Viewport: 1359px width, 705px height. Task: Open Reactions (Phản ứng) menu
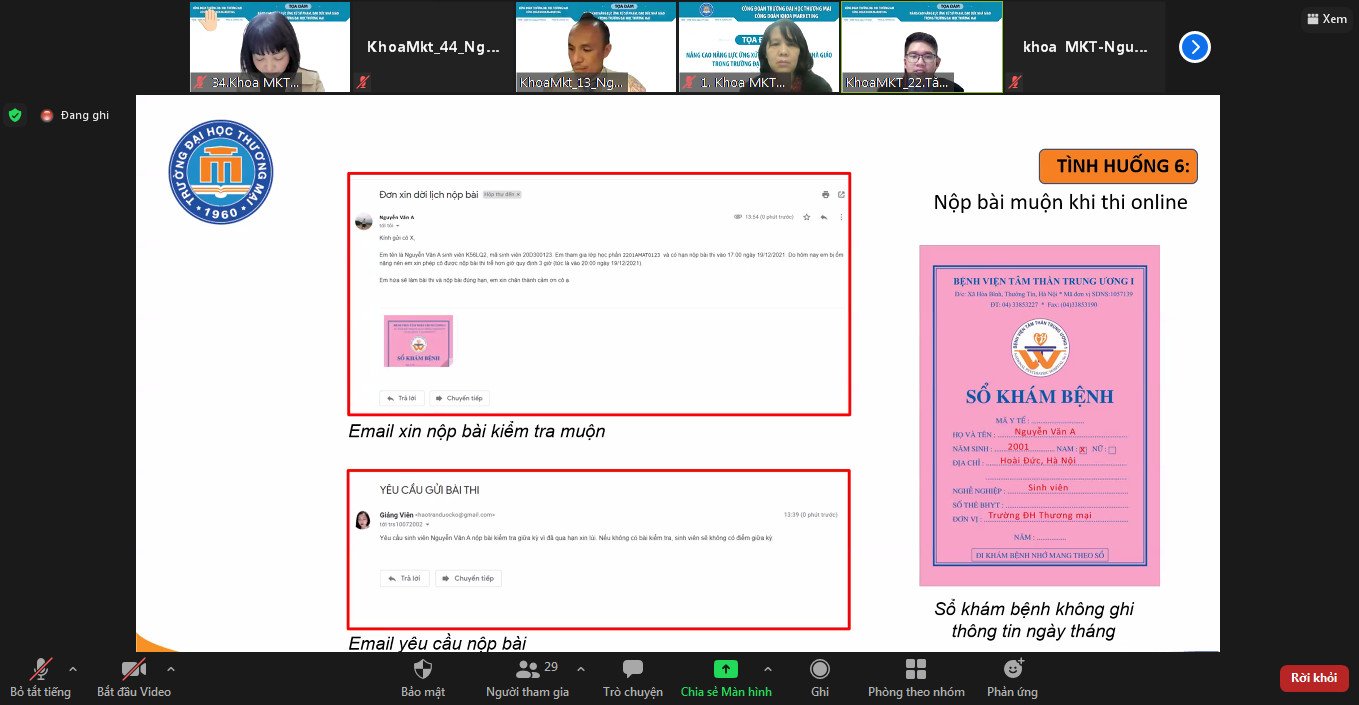click(1012, 670)
